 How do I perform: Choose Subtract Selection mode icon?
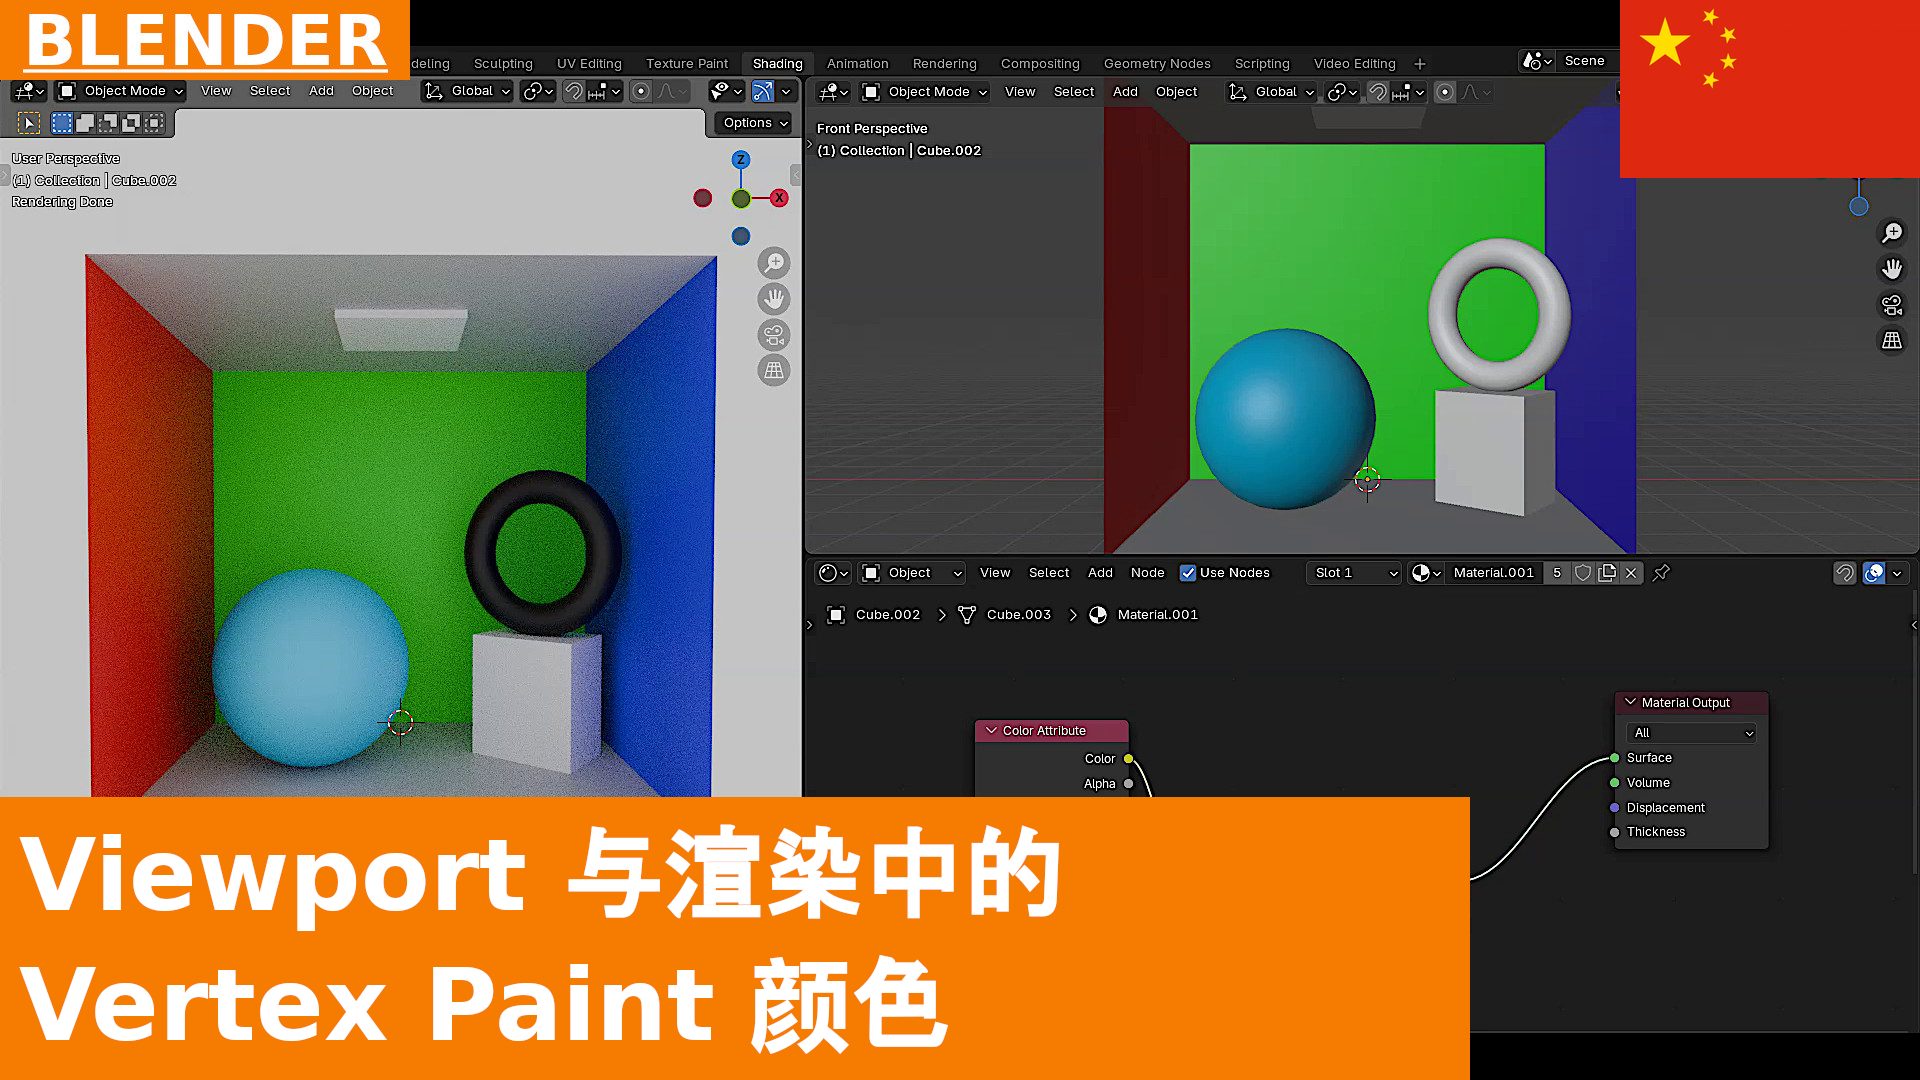pyautogui.click(x=108, y=123)
